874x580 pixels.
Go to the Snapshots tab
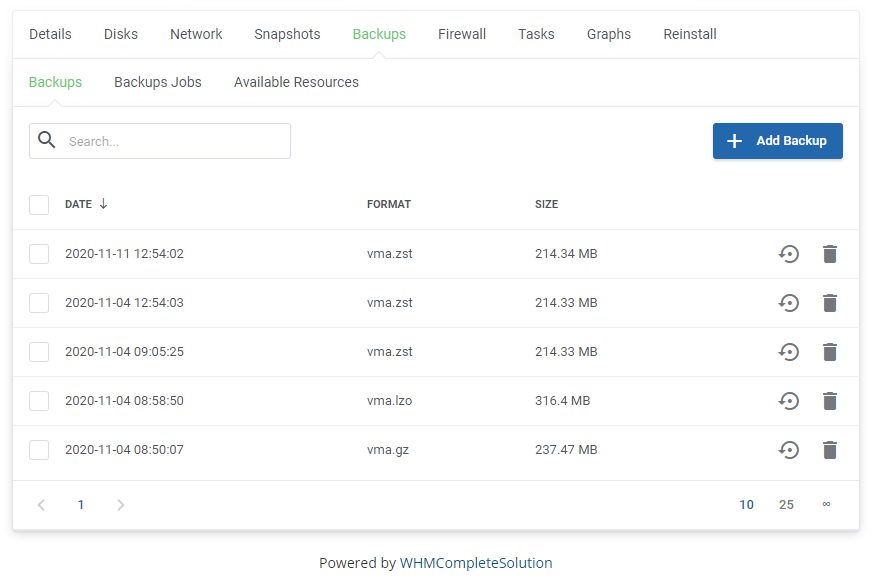(x=288, y=34)
